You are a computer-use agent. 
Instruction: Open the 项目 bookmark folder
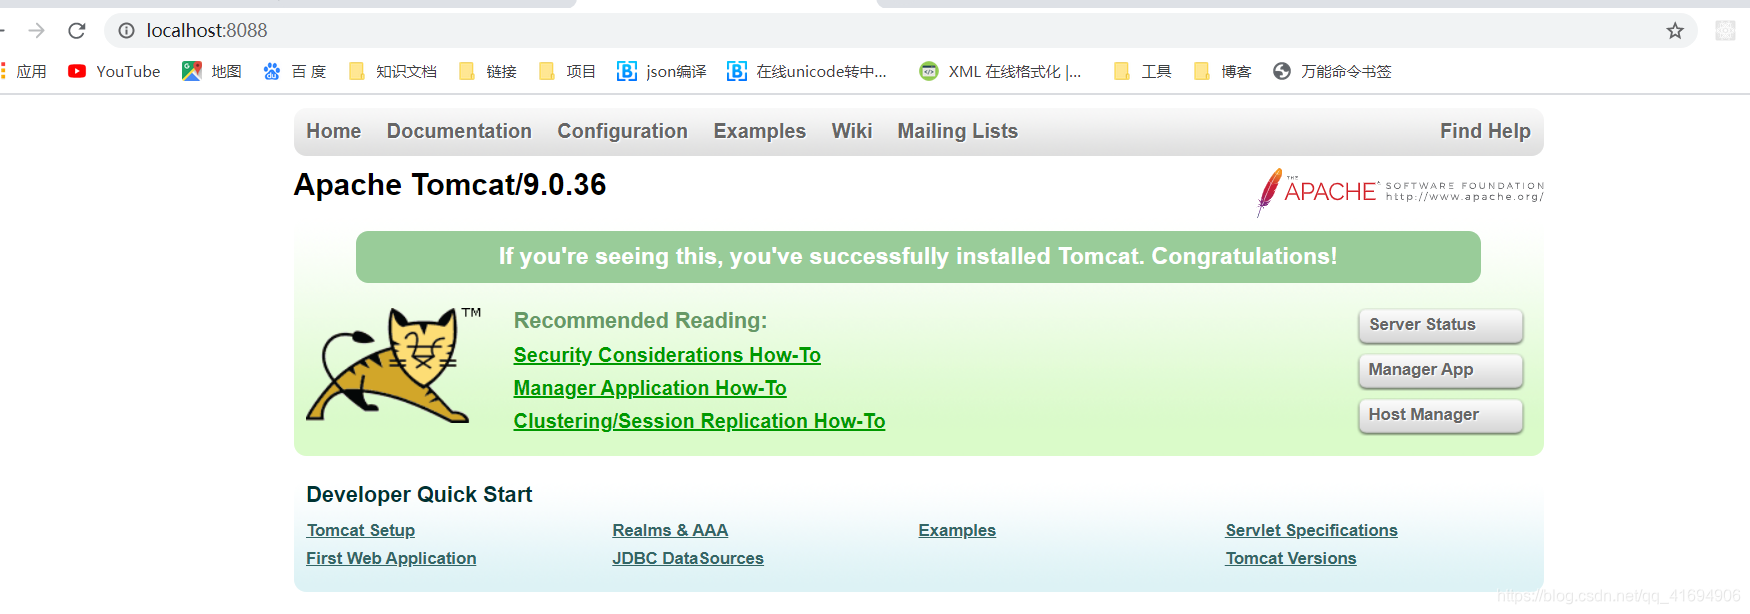coord(567,71)
